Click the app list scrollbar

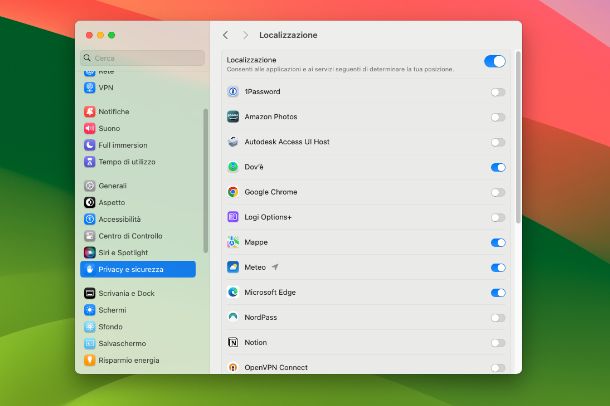tap(518, 137)
